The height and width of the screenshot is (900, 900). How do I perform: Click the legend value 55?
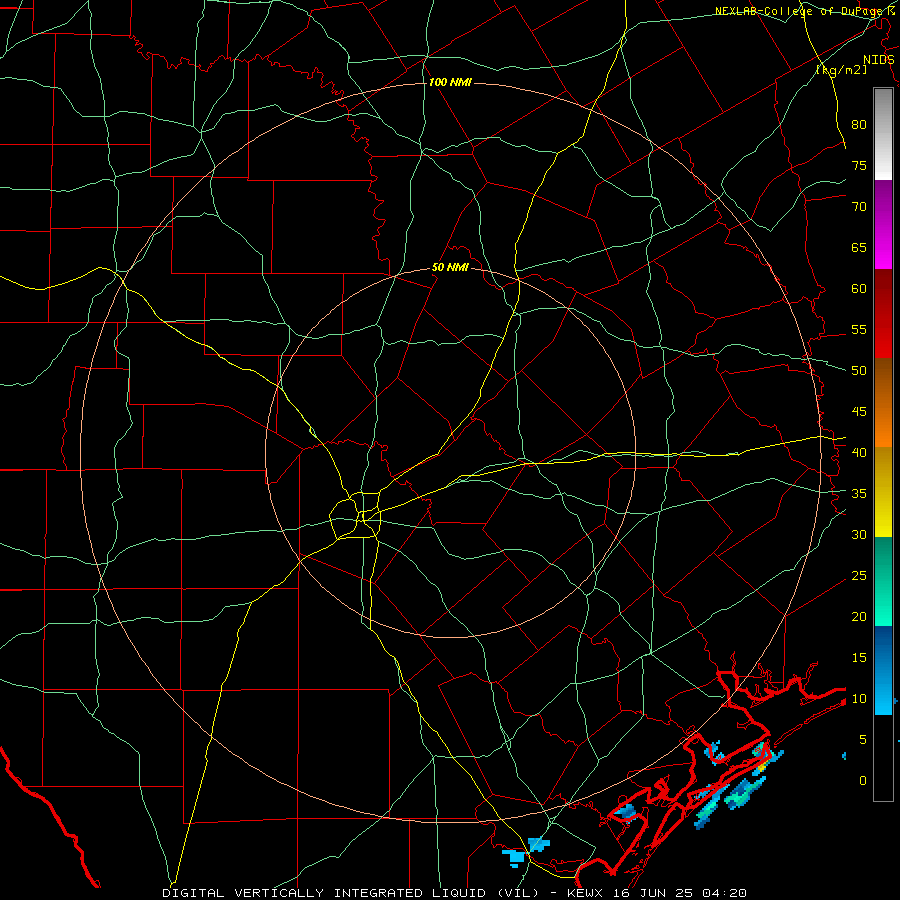859,330
